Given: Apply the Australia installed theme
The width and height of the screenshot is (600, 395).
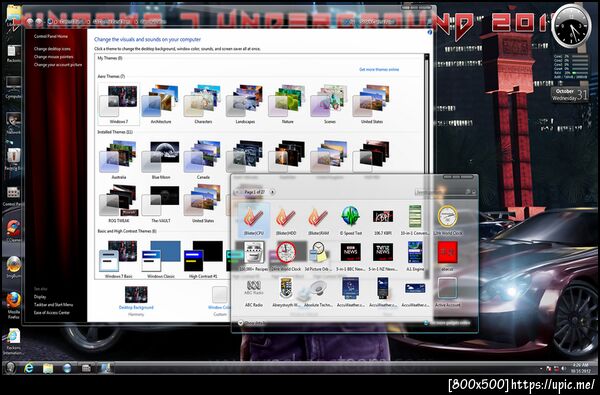Looking at the screenshot, I should pyautogui.click(x=119, y=159).
